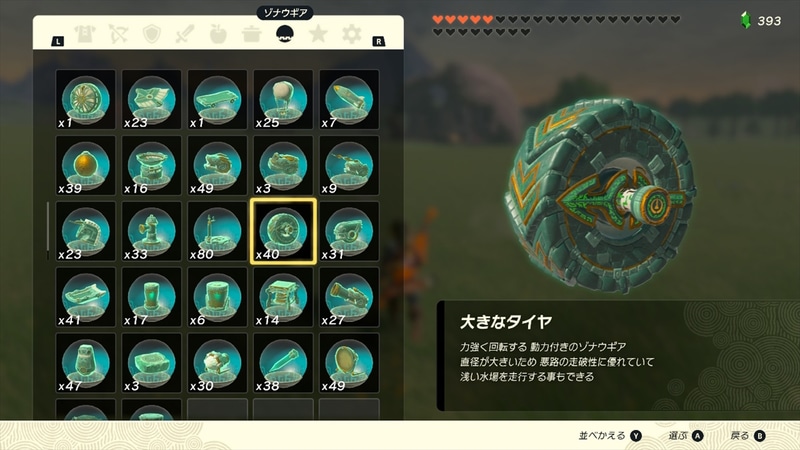
Task: Click the 選ぶ A select button
Action: 686,436
